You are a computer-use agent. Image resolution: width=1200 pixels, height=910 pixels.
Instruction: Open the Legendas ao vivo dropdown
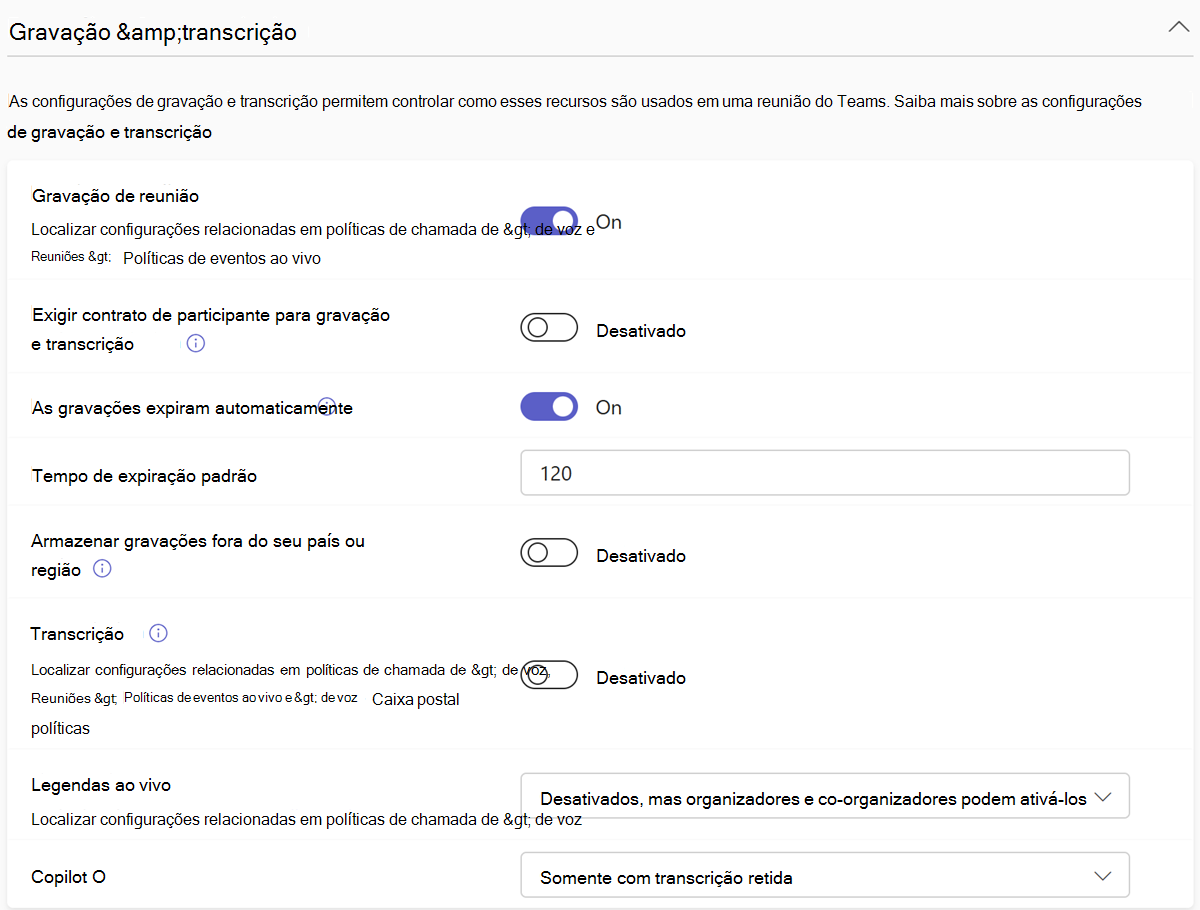pos(825,796)
